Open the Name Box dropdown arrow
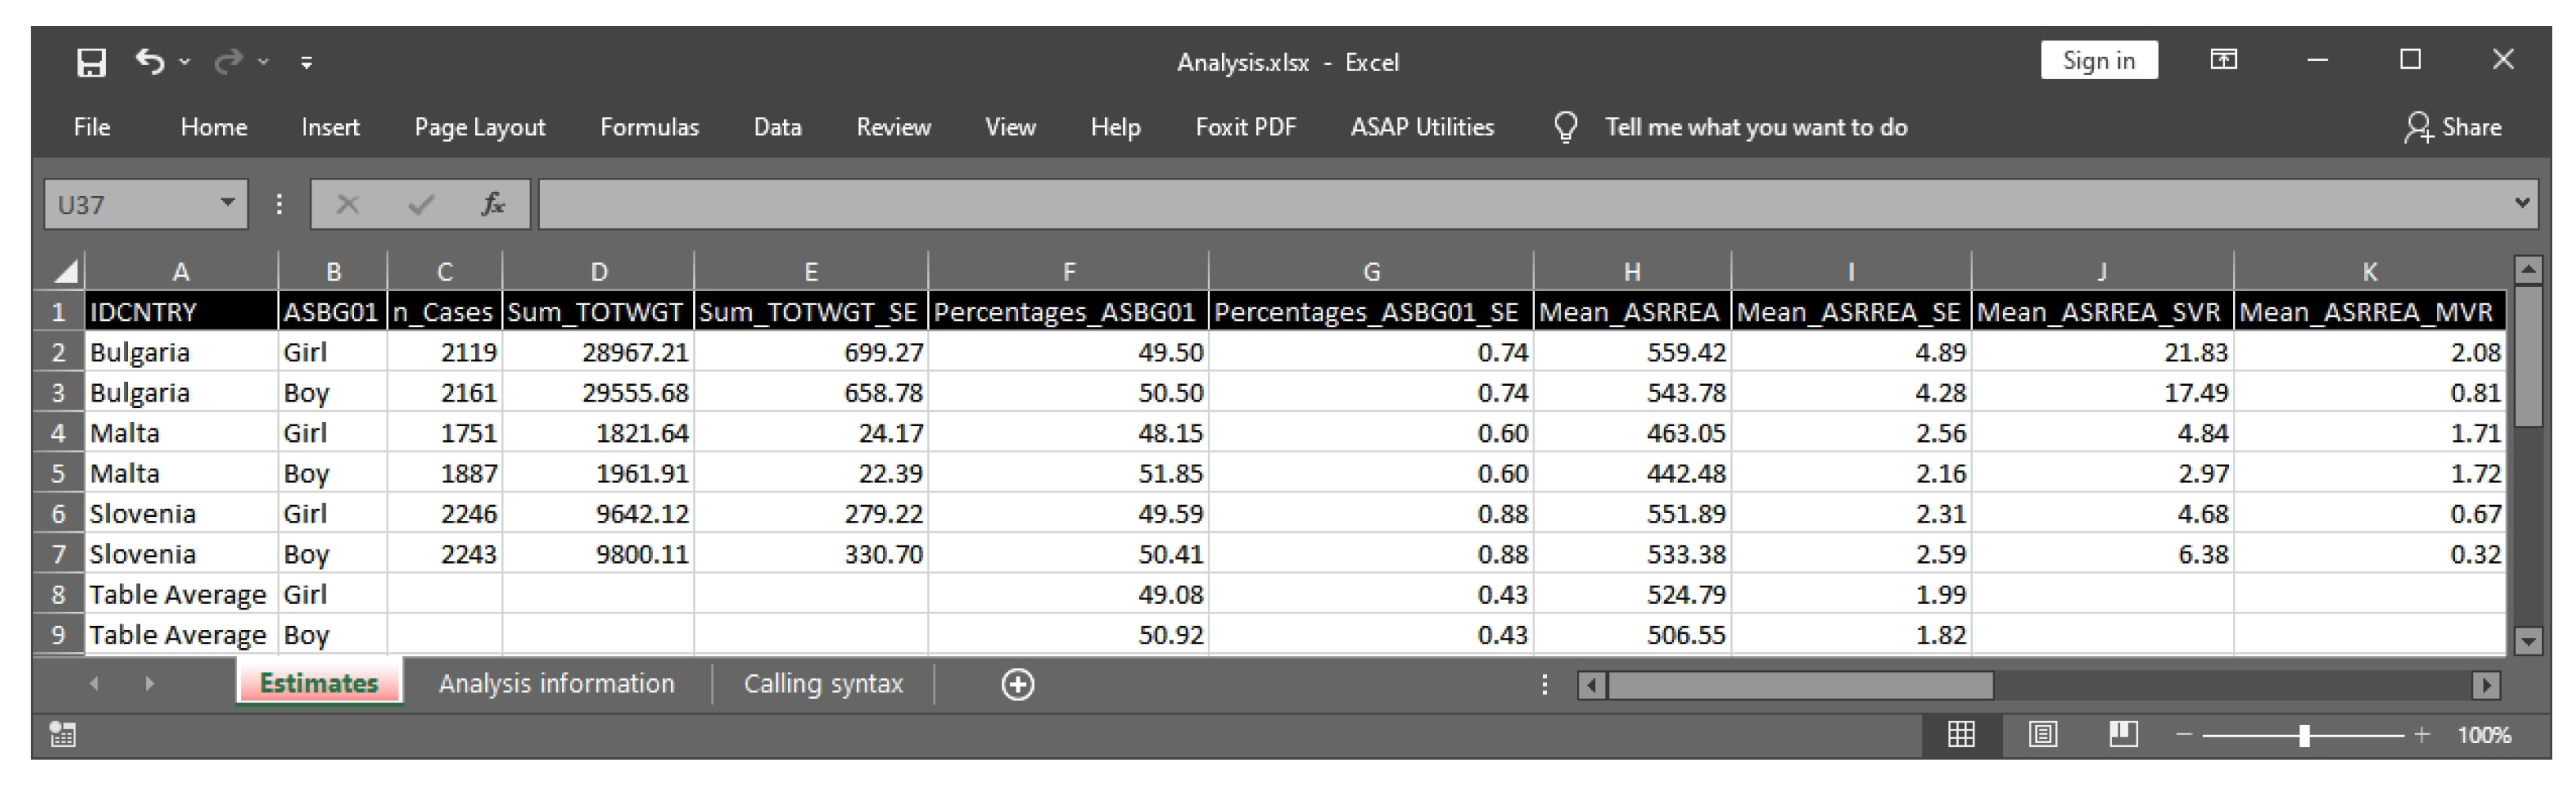 coord(227,203)
